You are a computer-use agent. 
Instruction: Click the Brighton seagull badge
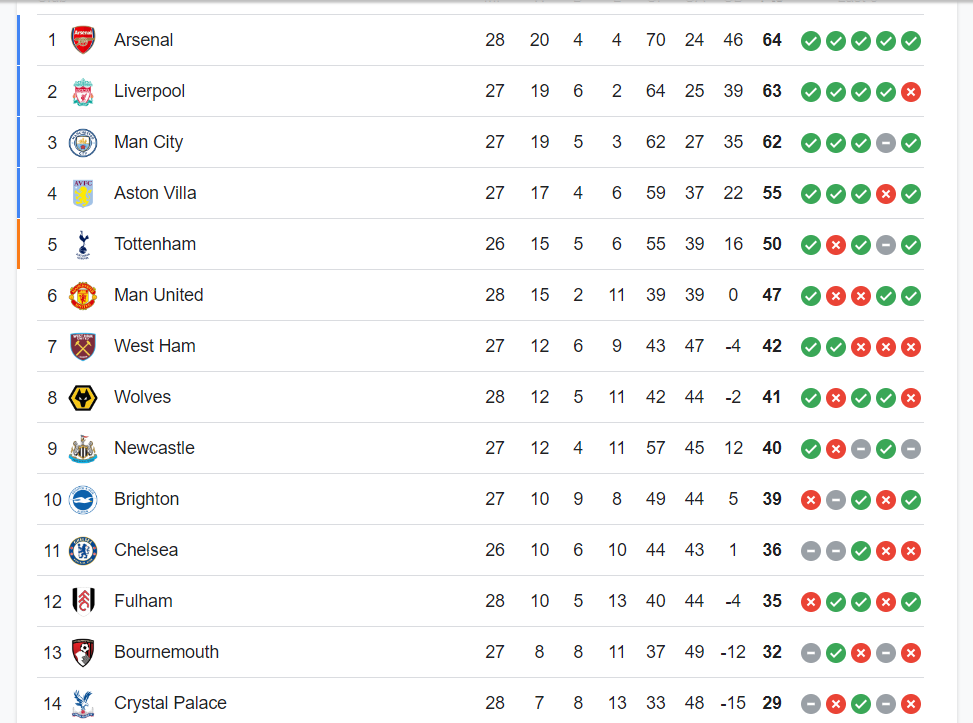click(83, 499)
